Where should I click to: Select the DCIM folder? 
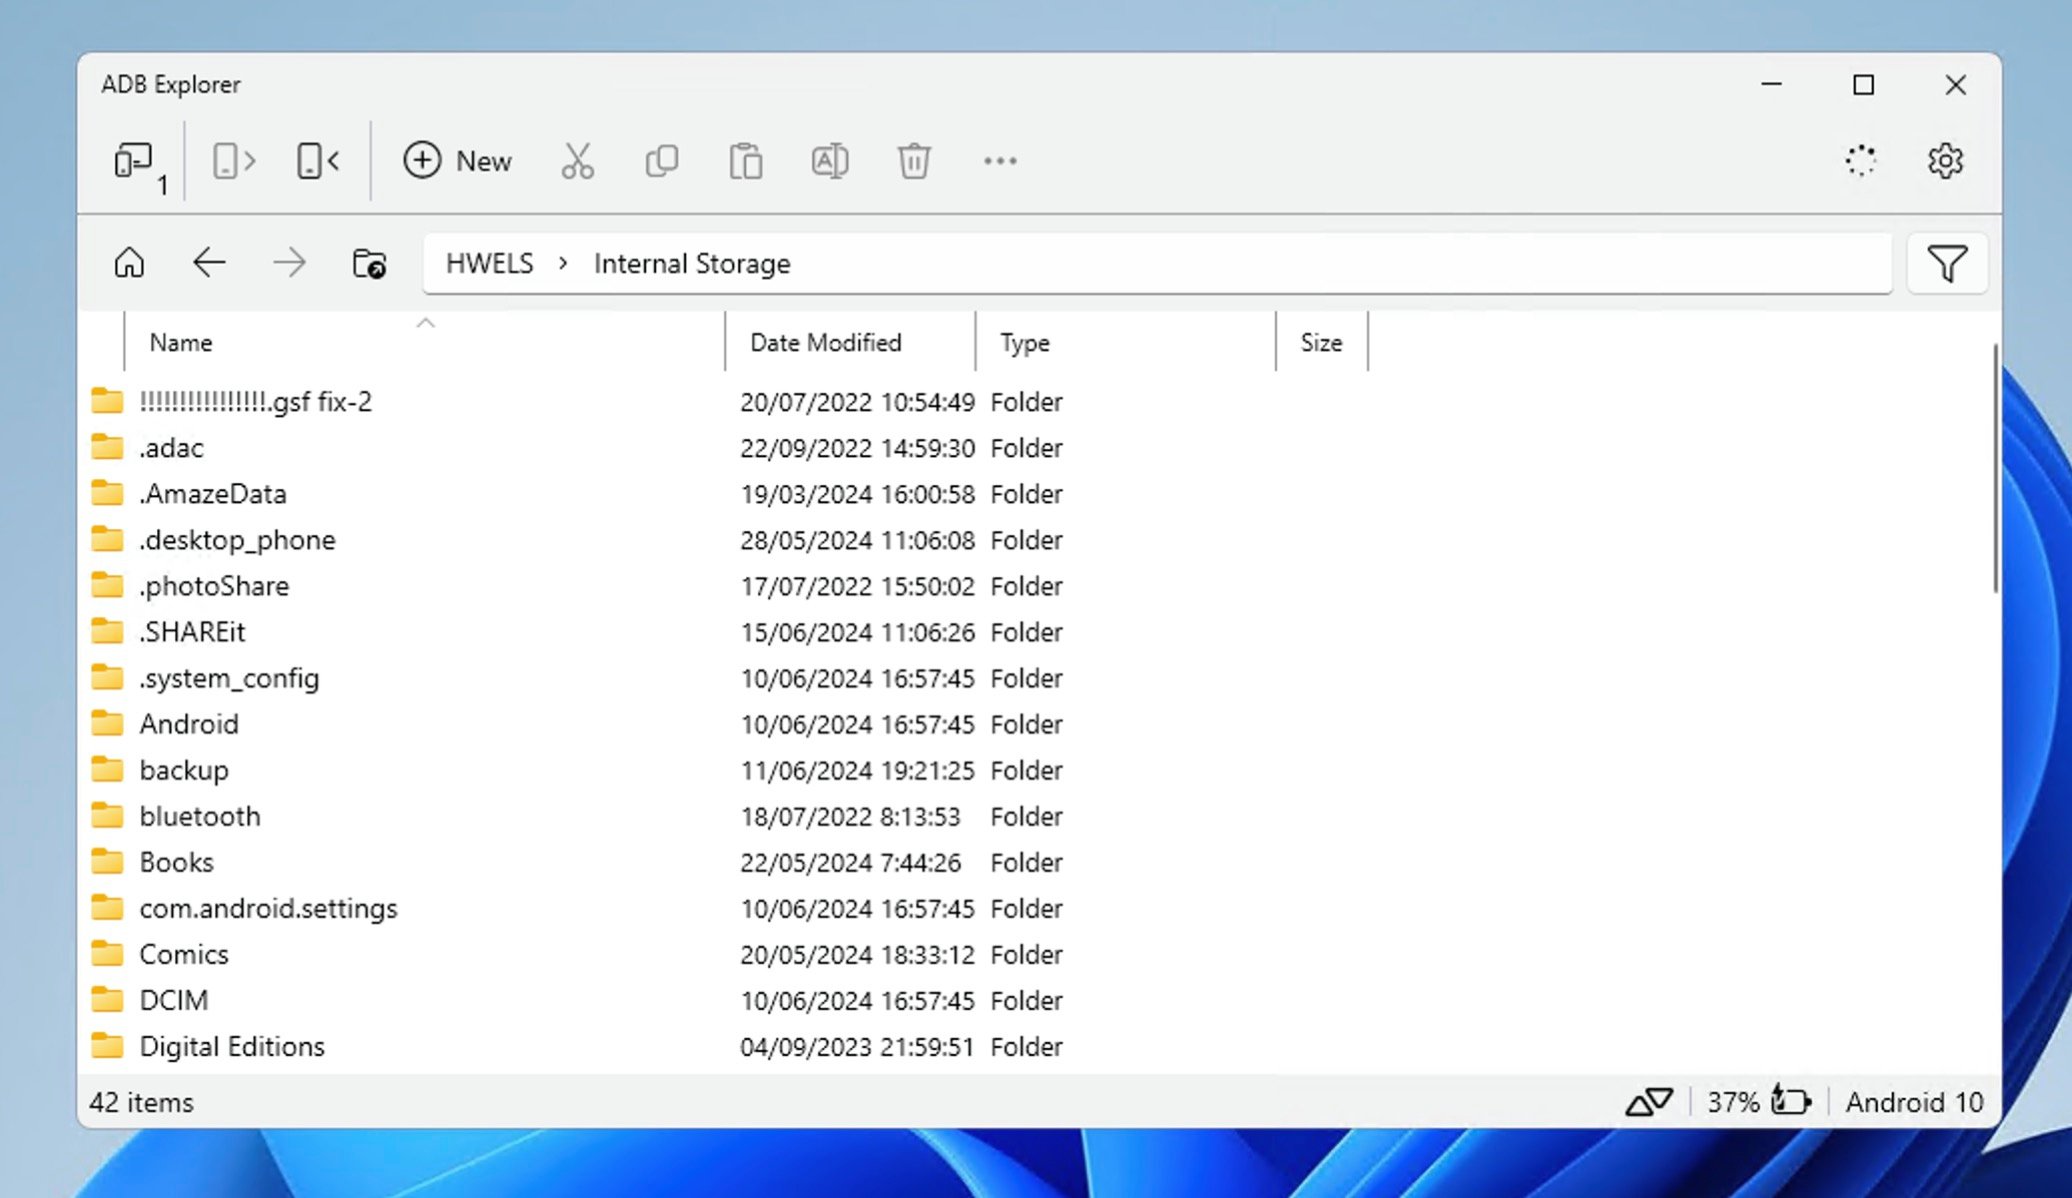[174, 1000]
